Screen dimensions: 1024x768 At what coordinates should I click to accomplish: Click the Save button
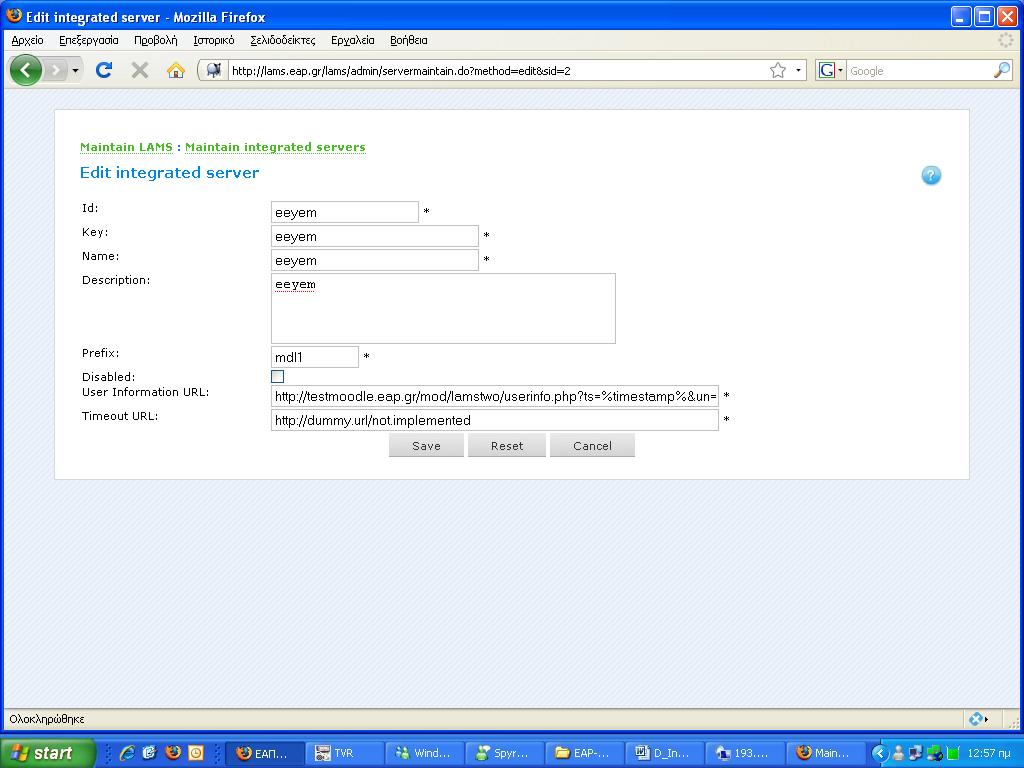pyautogui.click(x=426, y=446)
